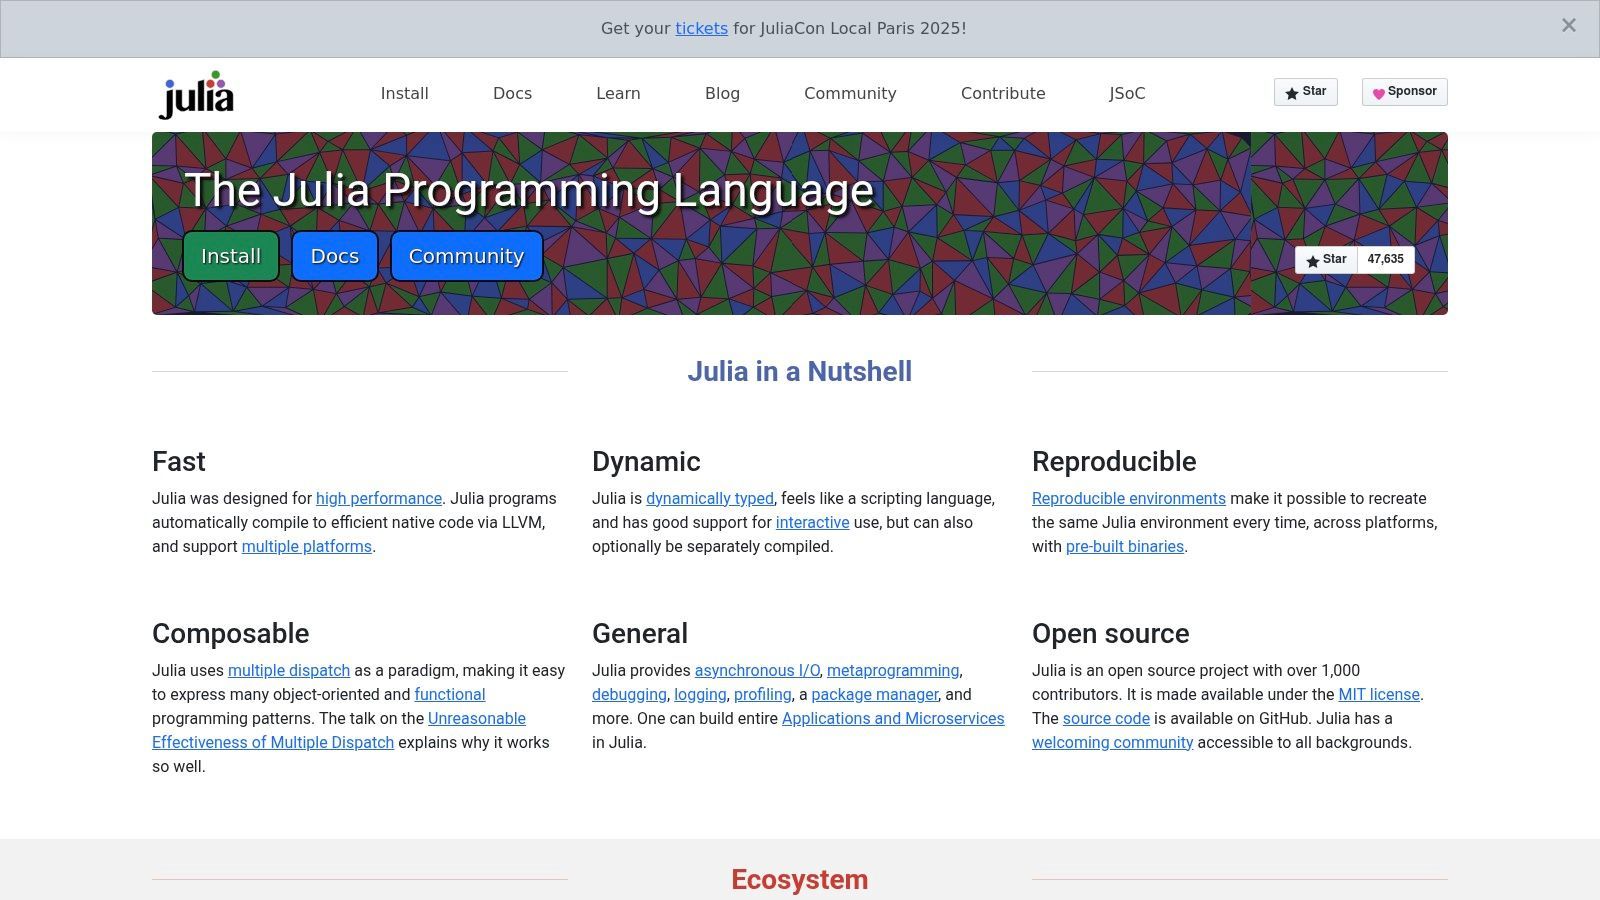
Task: Click the Star button in the navbar
Action: (1305, 92)
